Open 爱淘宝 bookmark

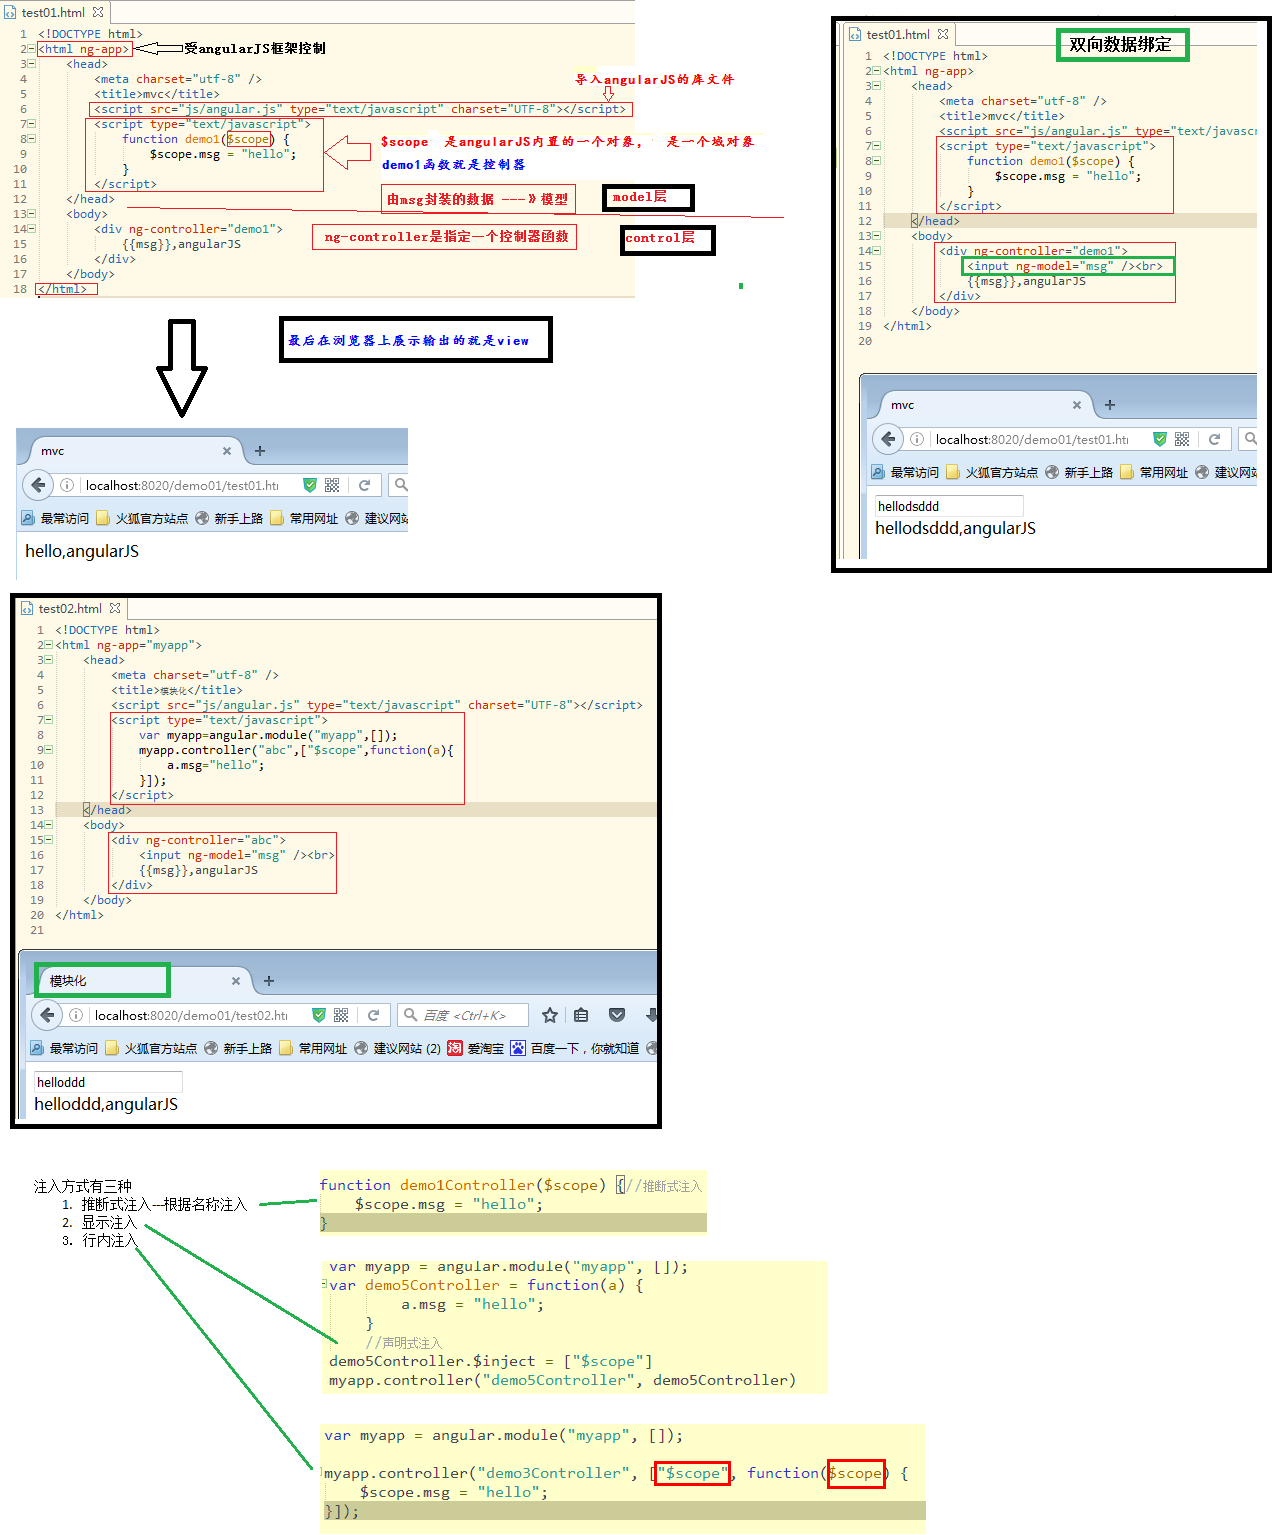(x=476, y=1048)
